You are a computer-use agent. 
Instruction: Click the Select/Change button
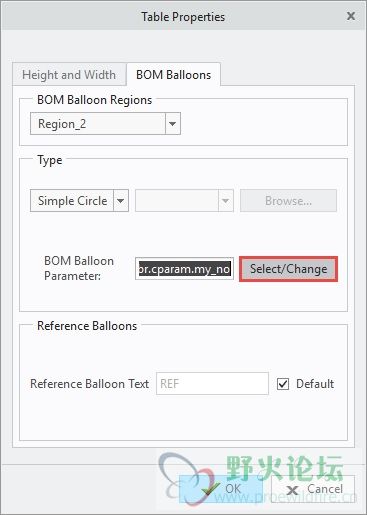click(x=288, y=269)
